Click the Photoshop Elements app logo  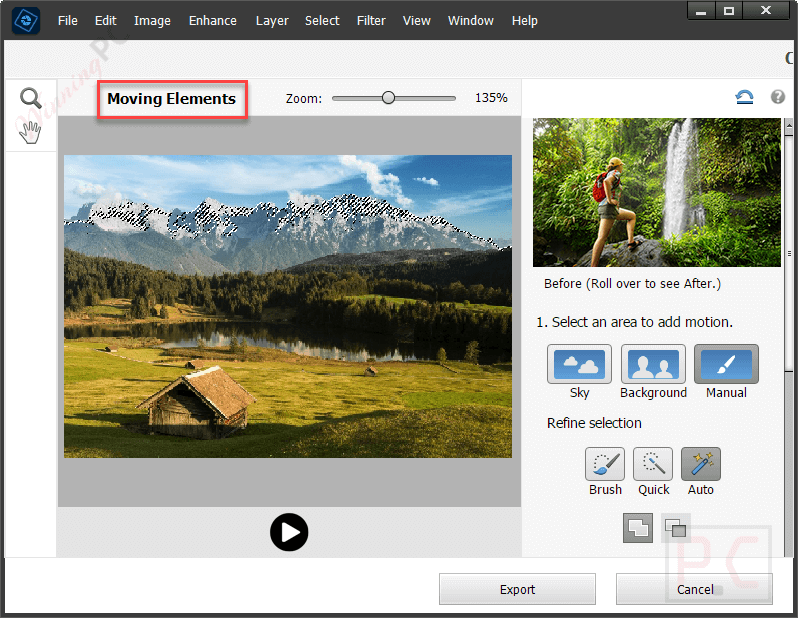[26, 20]
